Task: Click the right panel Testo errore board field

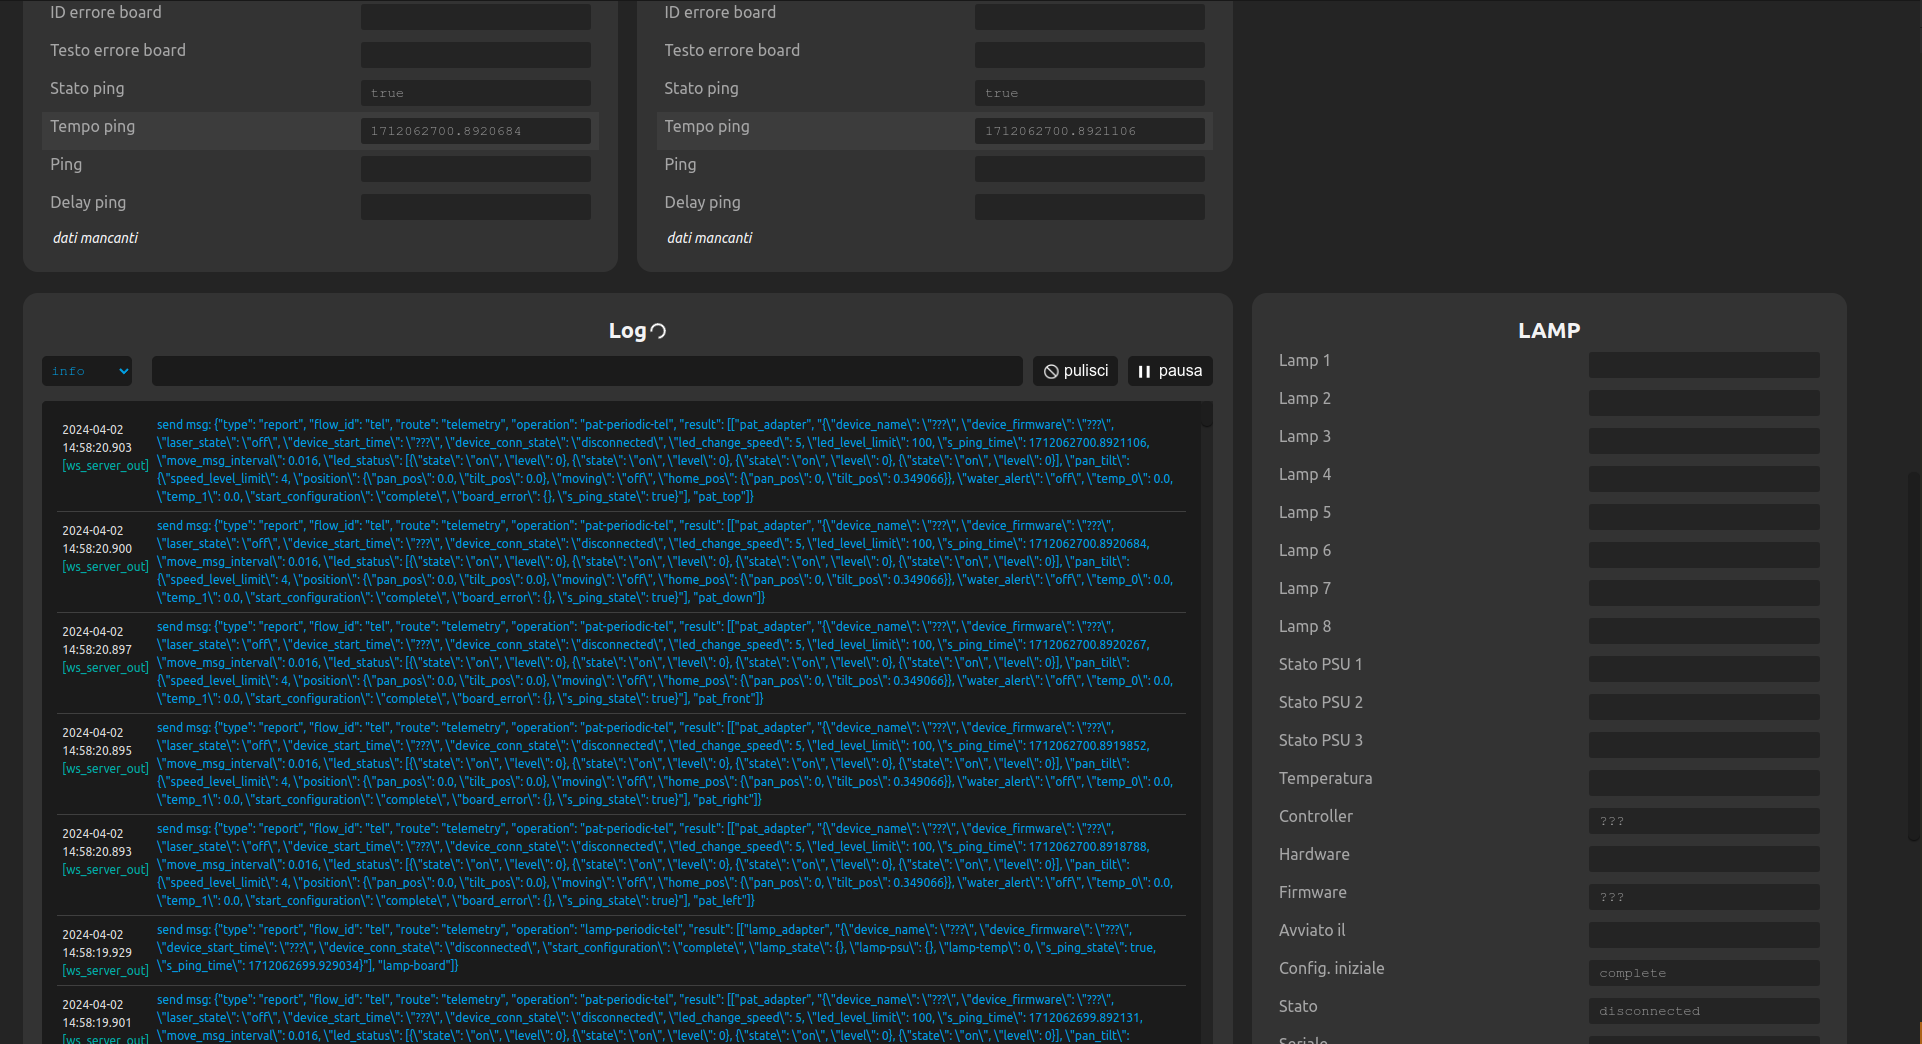Action: point(1089,55)
